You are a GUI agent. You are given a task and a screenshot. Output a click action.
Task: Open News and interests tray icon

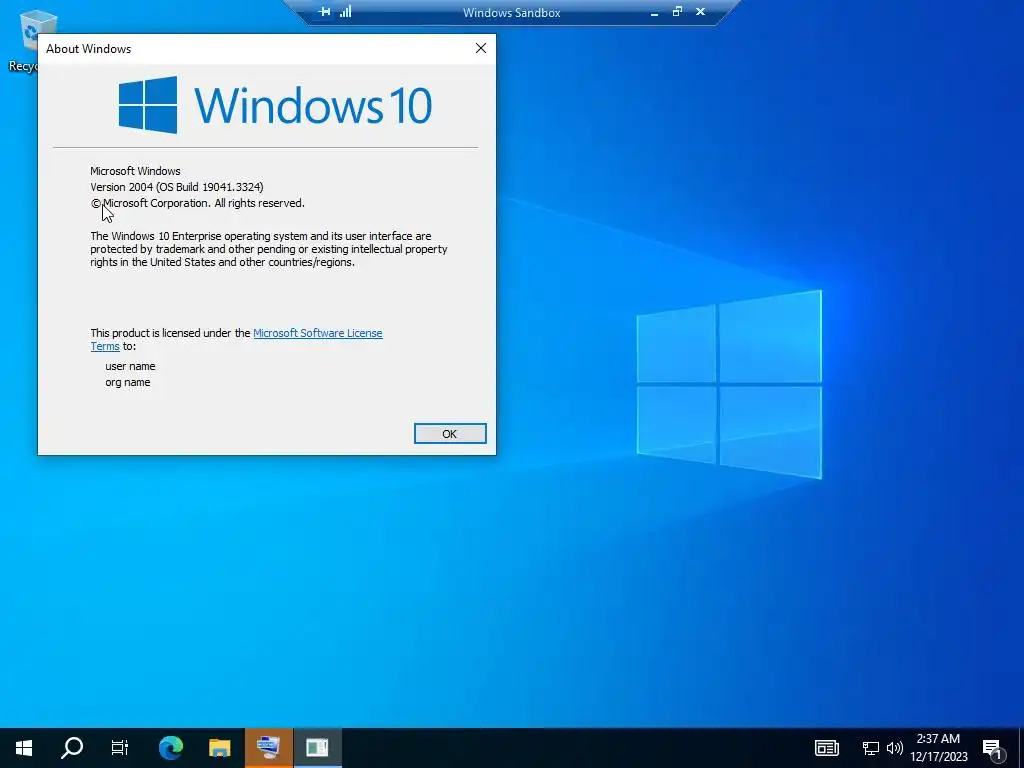click(826, 748)
